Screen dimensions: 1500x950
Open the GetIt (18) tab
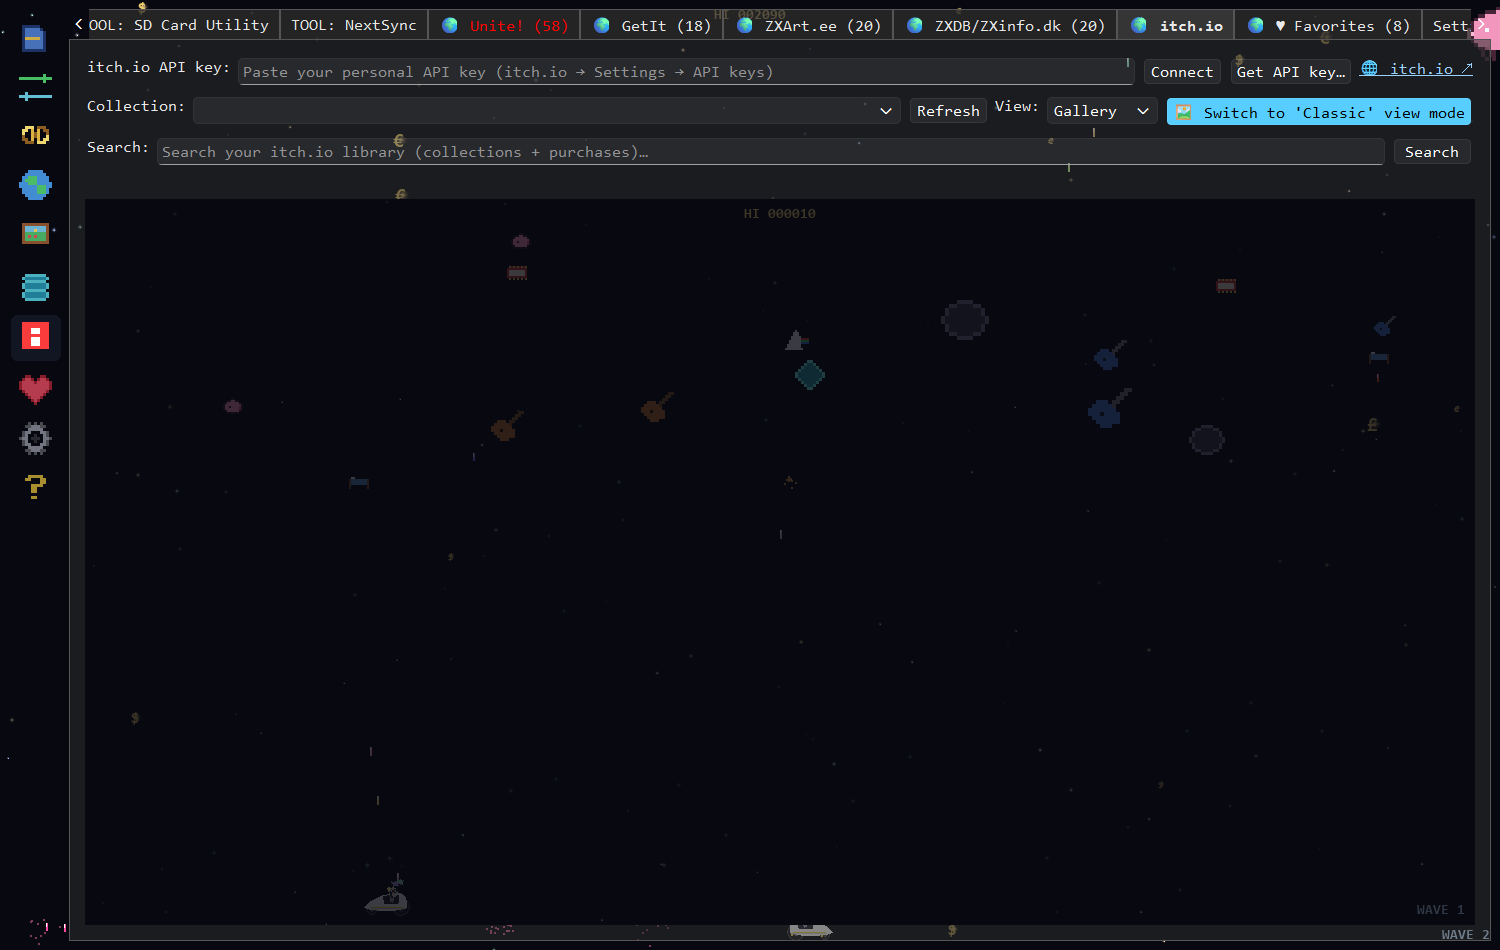pyautogui.click(x=652, y=26)
